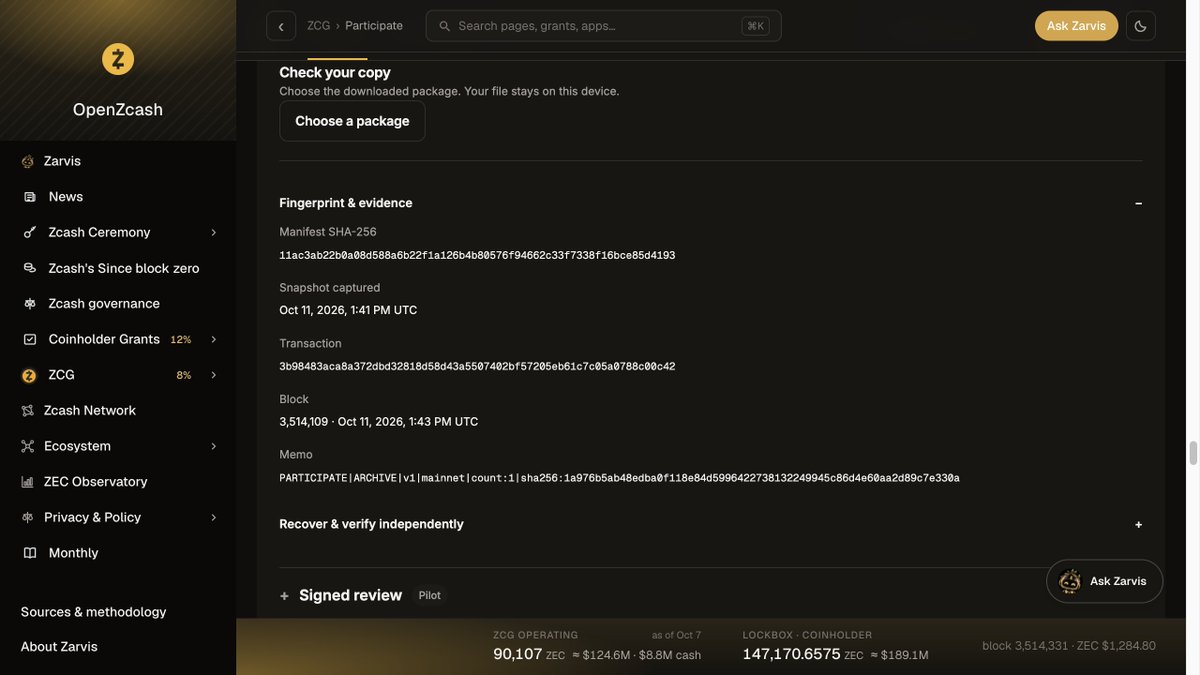Go back using the chevron button
Screen dimensions: 1200x675
281,26
